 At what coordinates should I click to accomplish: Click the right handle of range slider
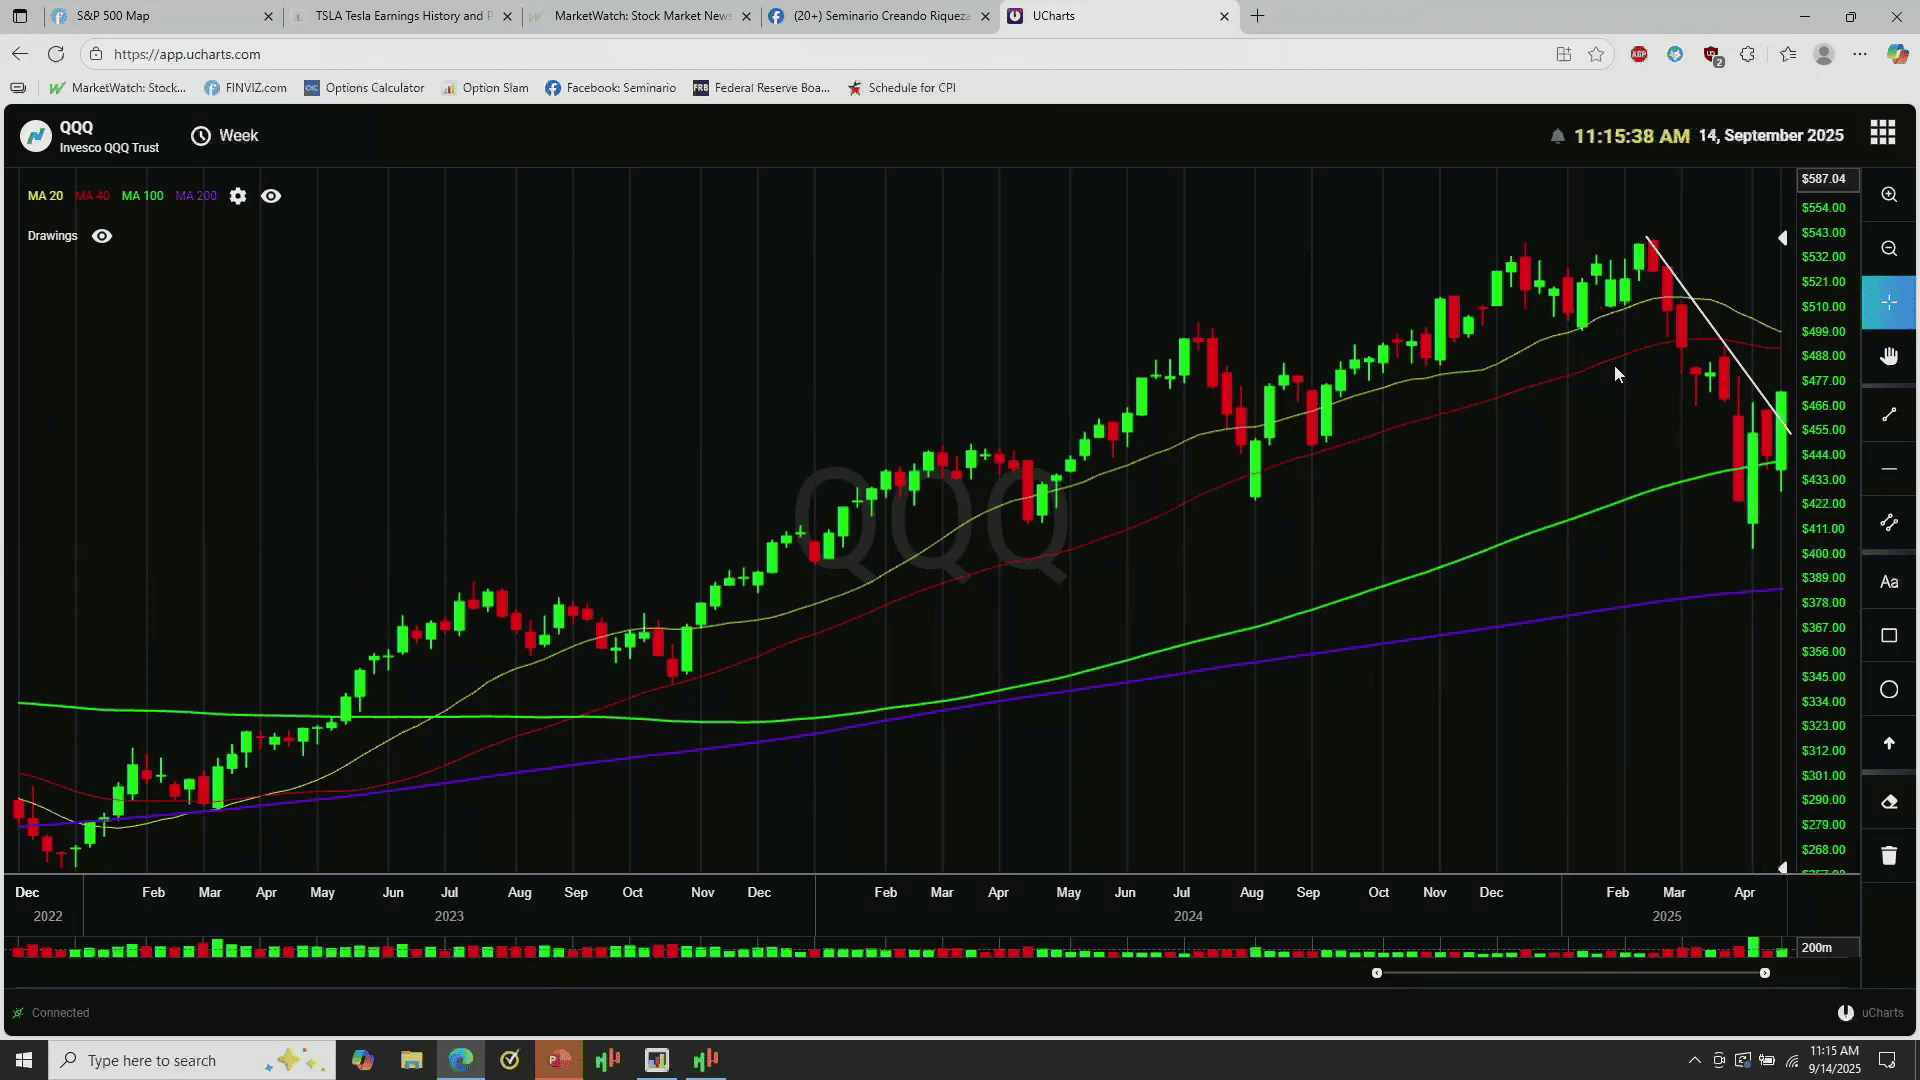(1764, 973)
